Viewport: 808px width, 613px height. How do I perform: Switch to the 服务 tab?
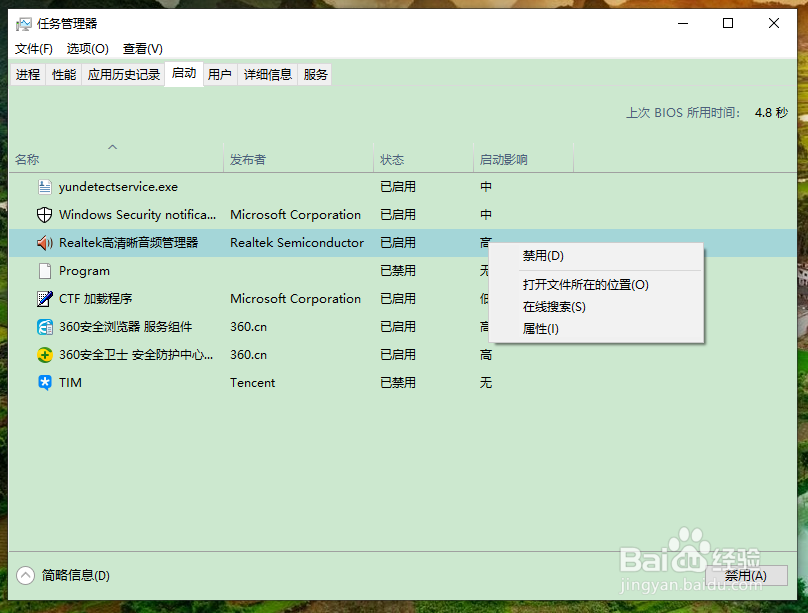pos(314,73)
